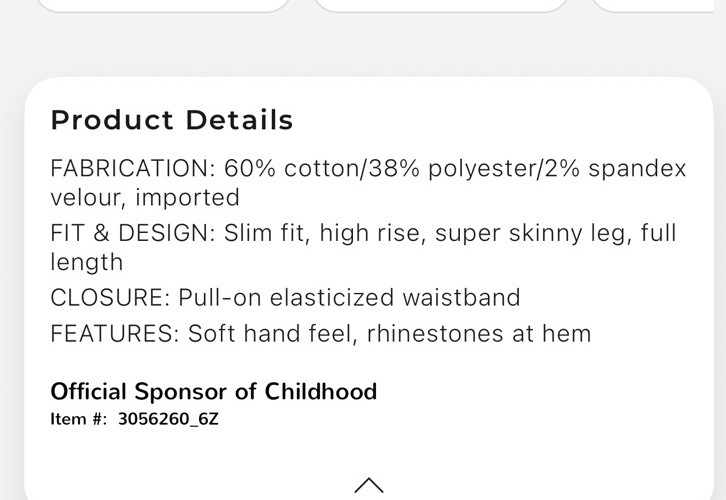Click the "velour, imported" text

click(145, 197)
